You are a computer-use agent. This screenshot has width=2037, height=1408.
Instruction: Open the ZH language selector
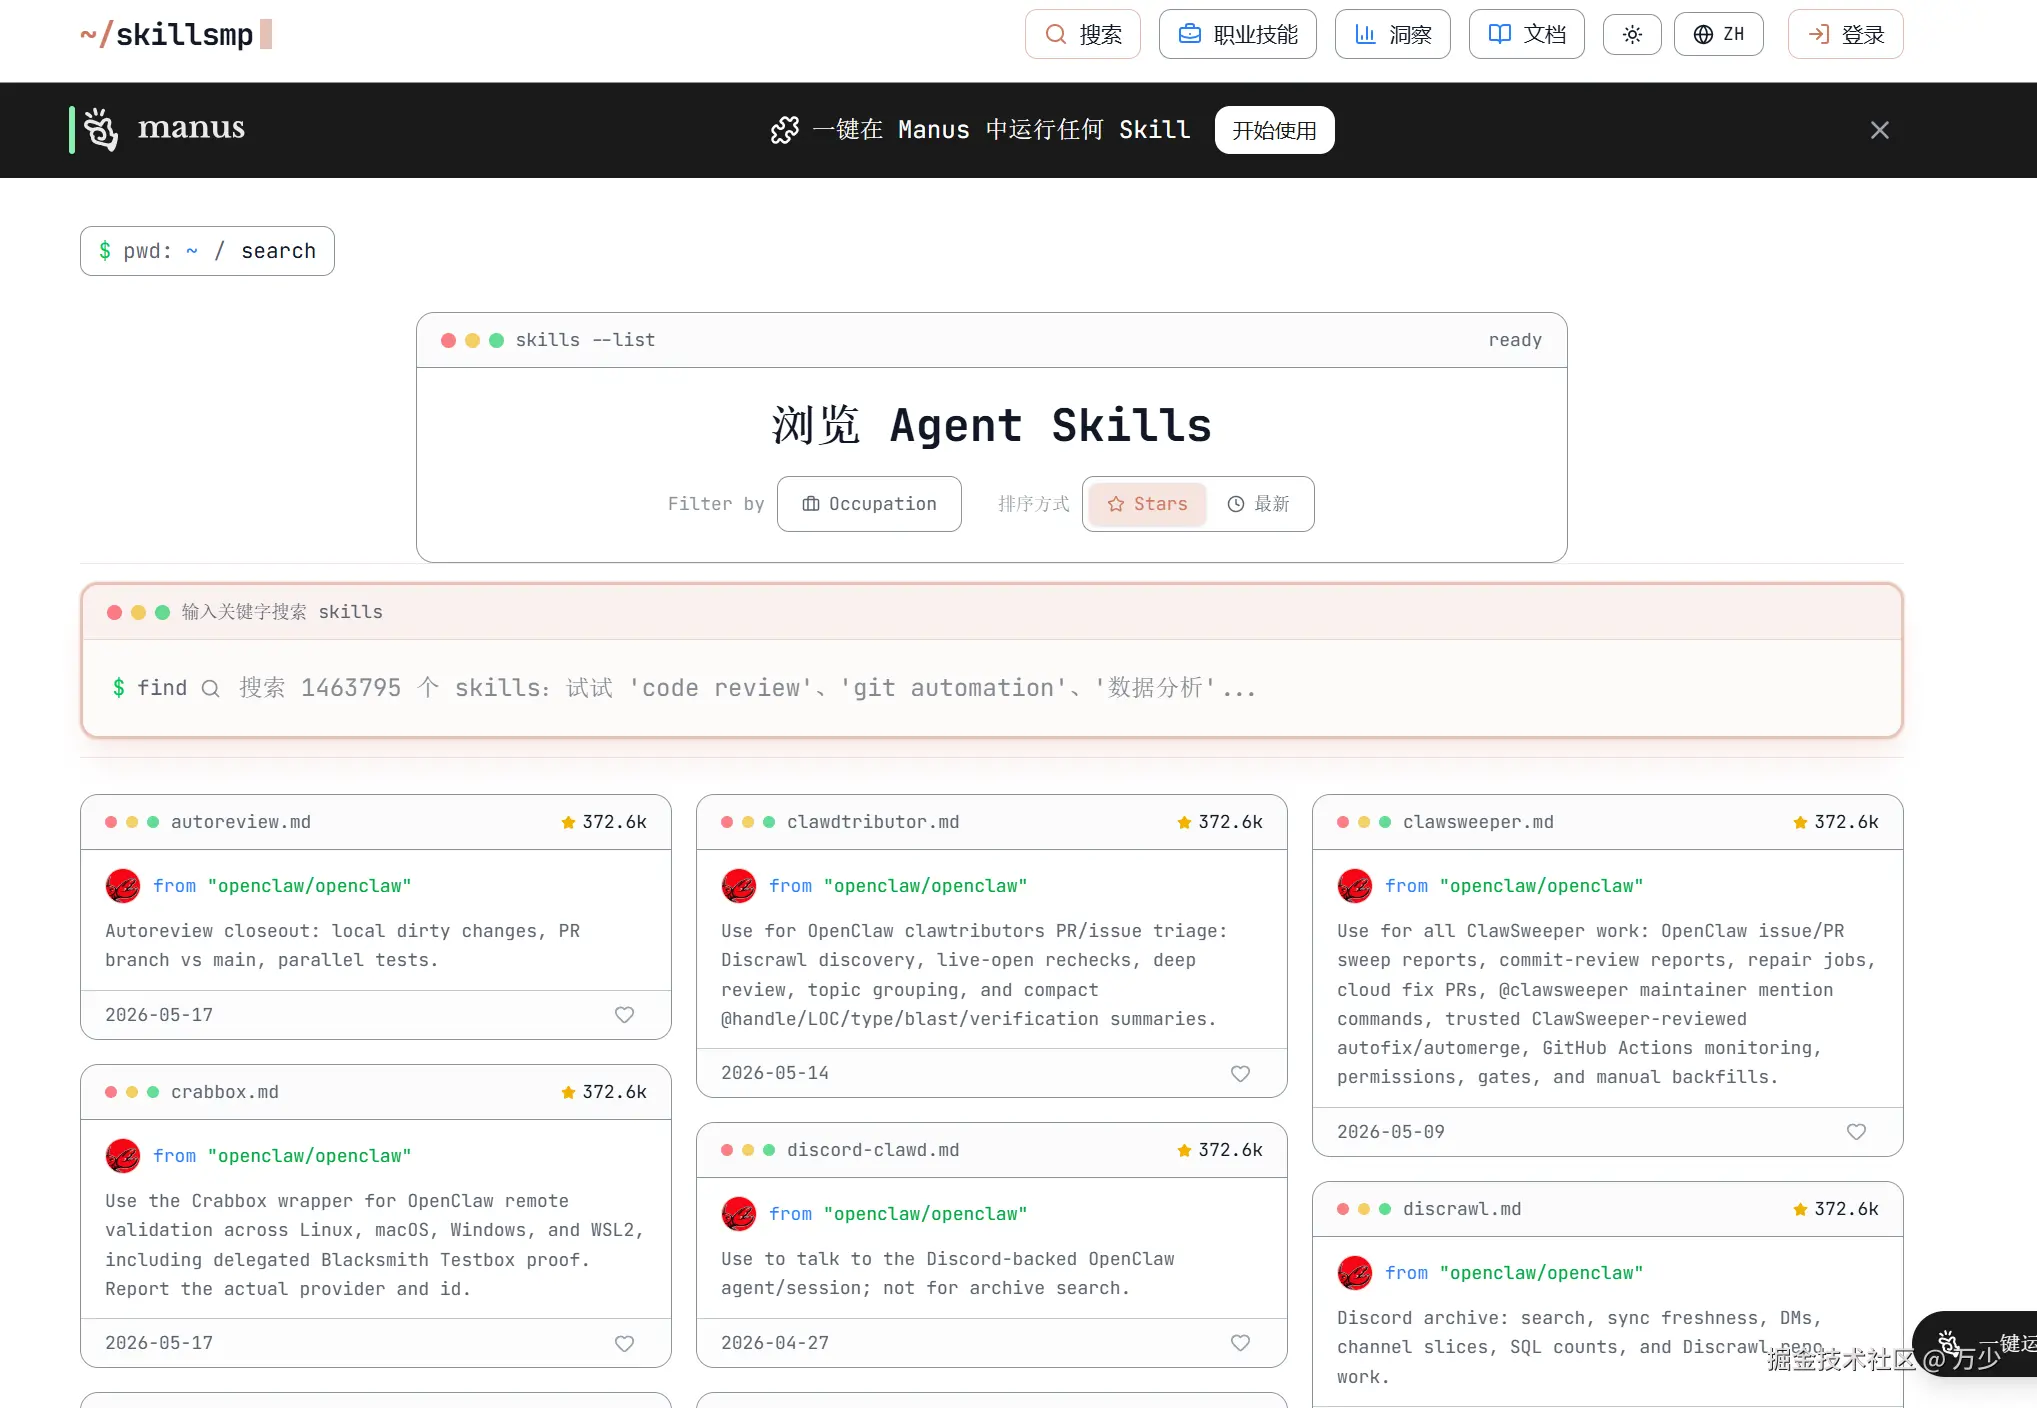[x=1719, y=34]
